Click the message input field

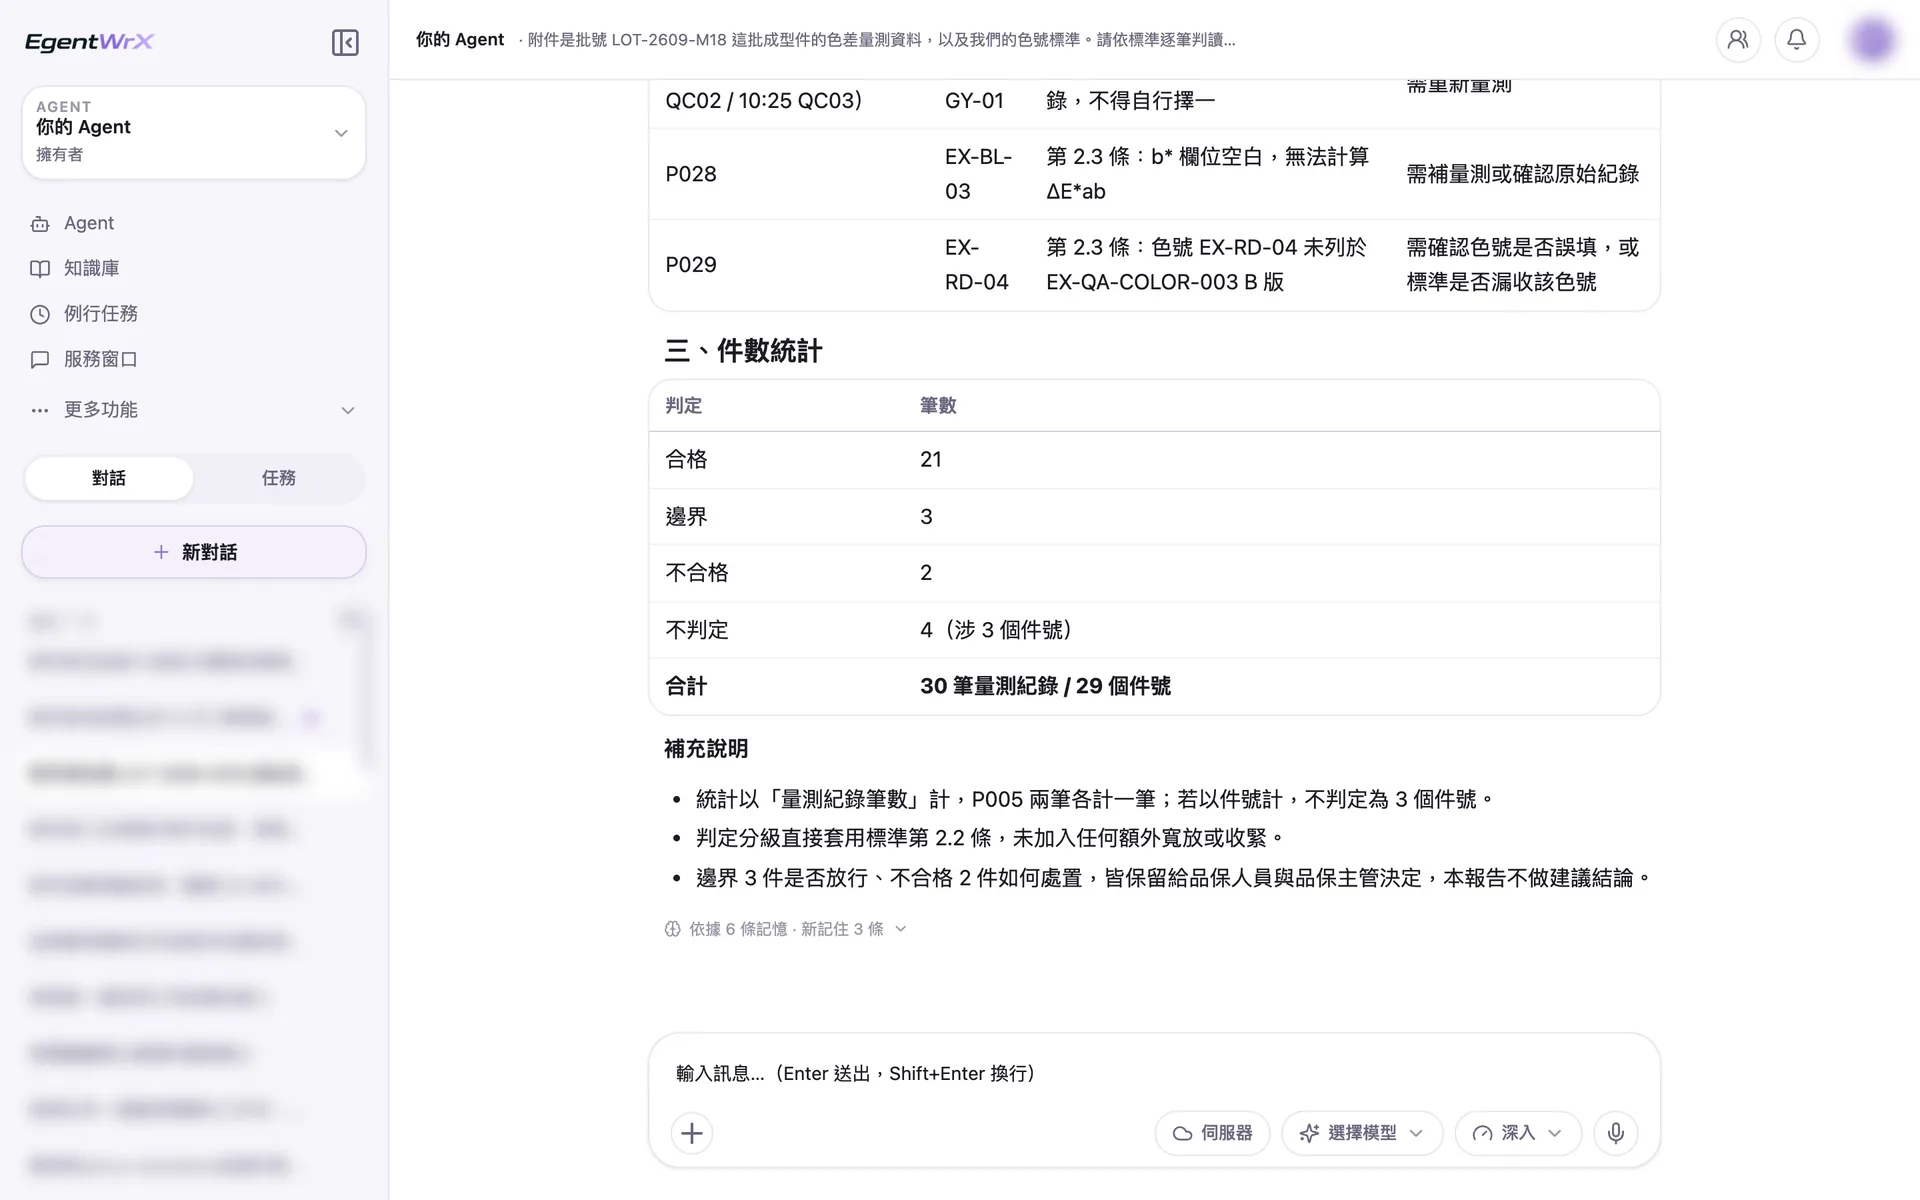pyautogui.click(x=1154, y=1073)
